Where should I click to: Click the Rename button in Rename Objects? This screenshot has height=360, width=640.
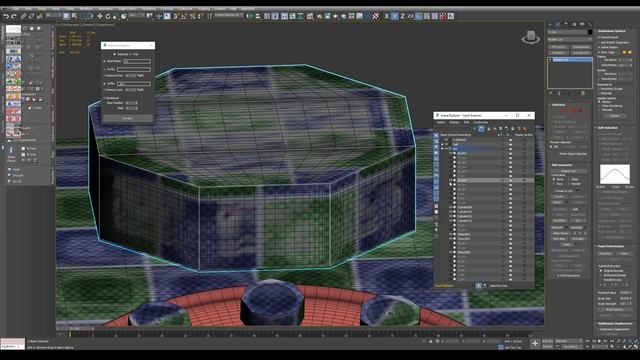click(128, 118)
